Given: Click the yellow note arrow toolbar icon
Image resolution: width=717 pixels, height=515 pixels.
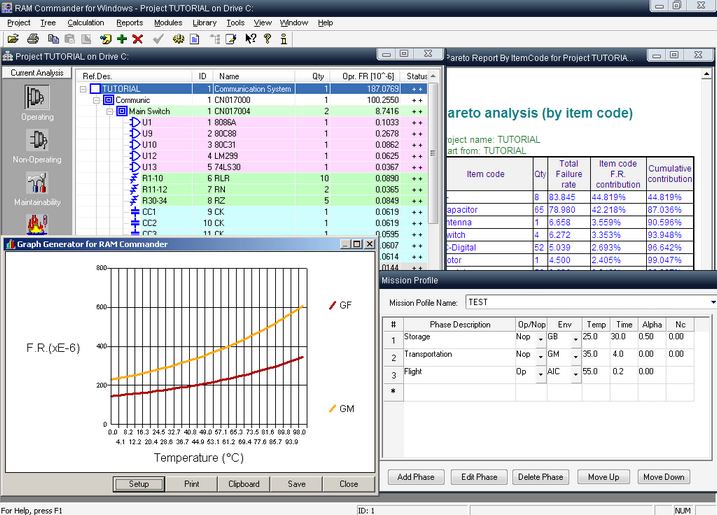Looking at the screenshot, I should point(106,39).
